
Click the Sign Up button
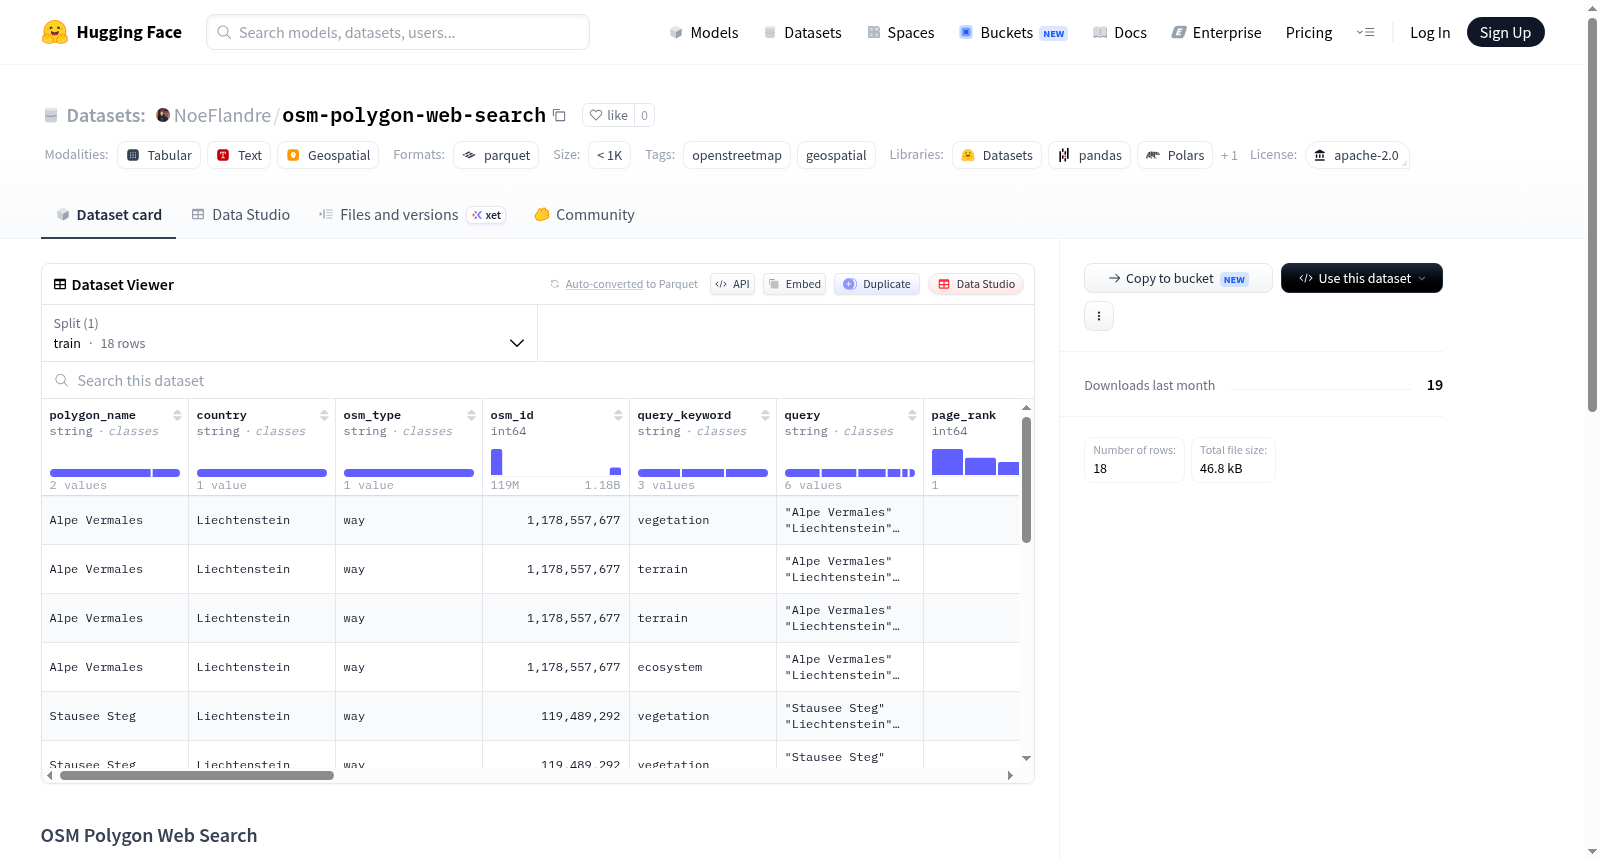coord(1505,32)
